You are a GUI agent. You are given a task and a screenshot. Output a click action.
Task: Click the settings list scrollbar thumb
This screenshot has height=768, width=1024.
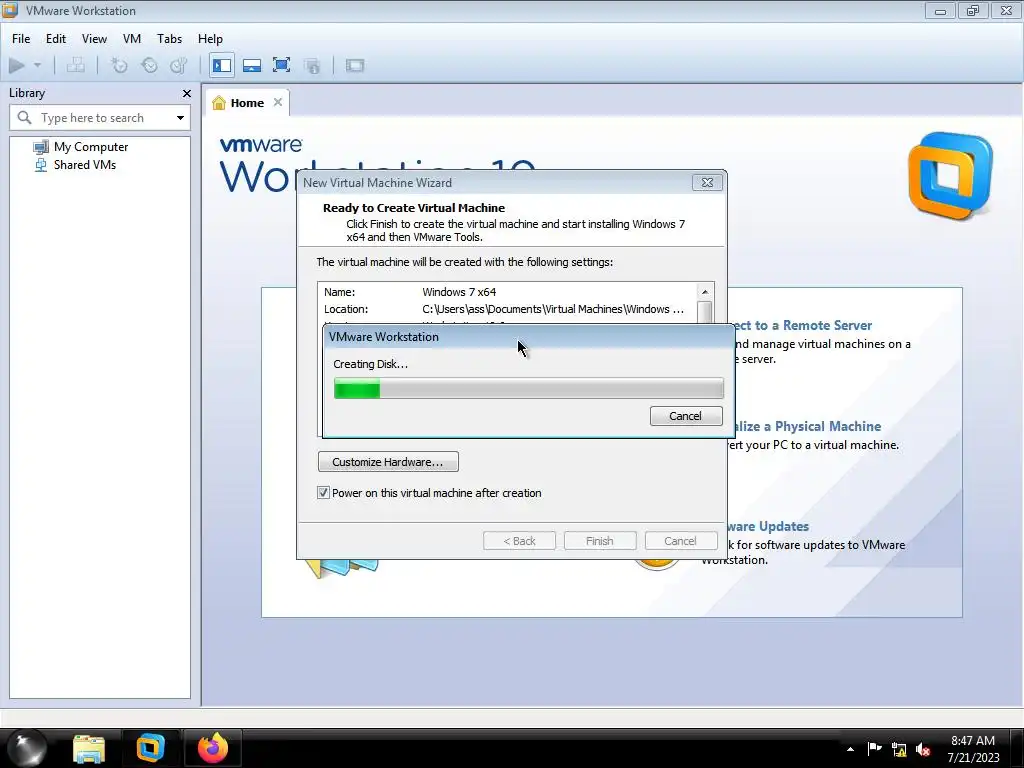705,312
